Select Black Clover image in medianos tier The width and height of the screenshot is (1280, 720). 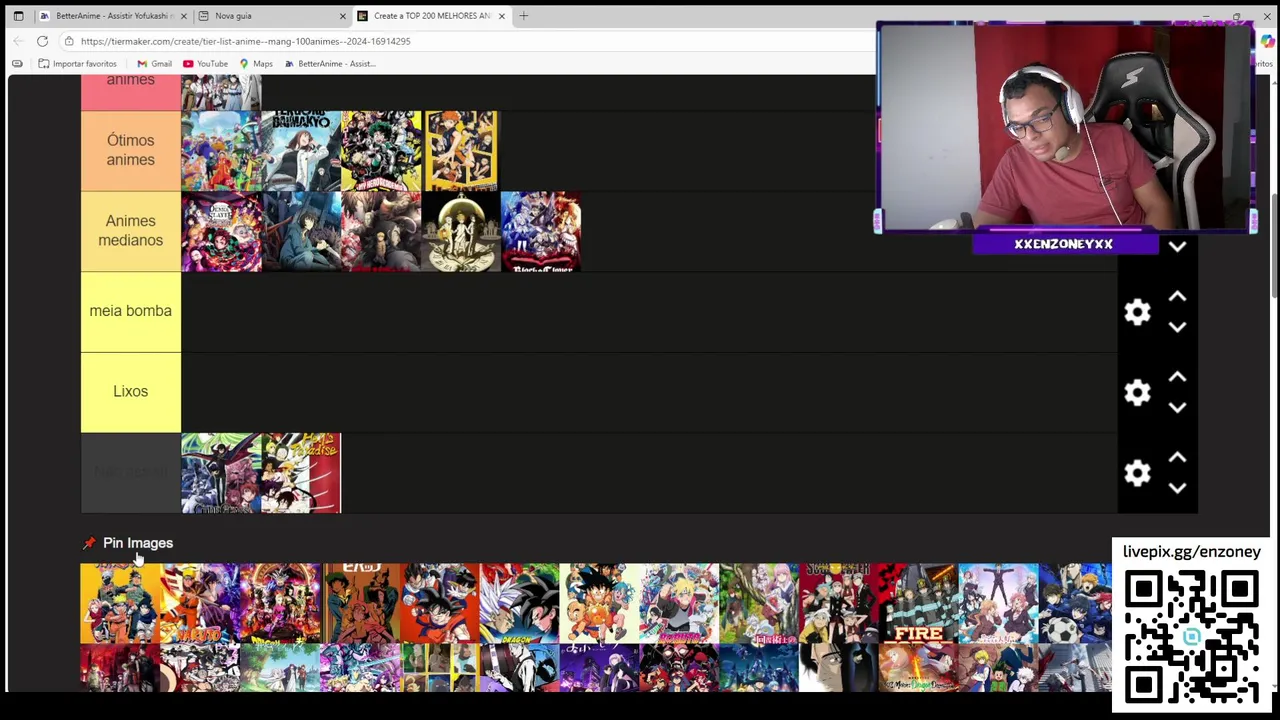[x=541, y=231]
